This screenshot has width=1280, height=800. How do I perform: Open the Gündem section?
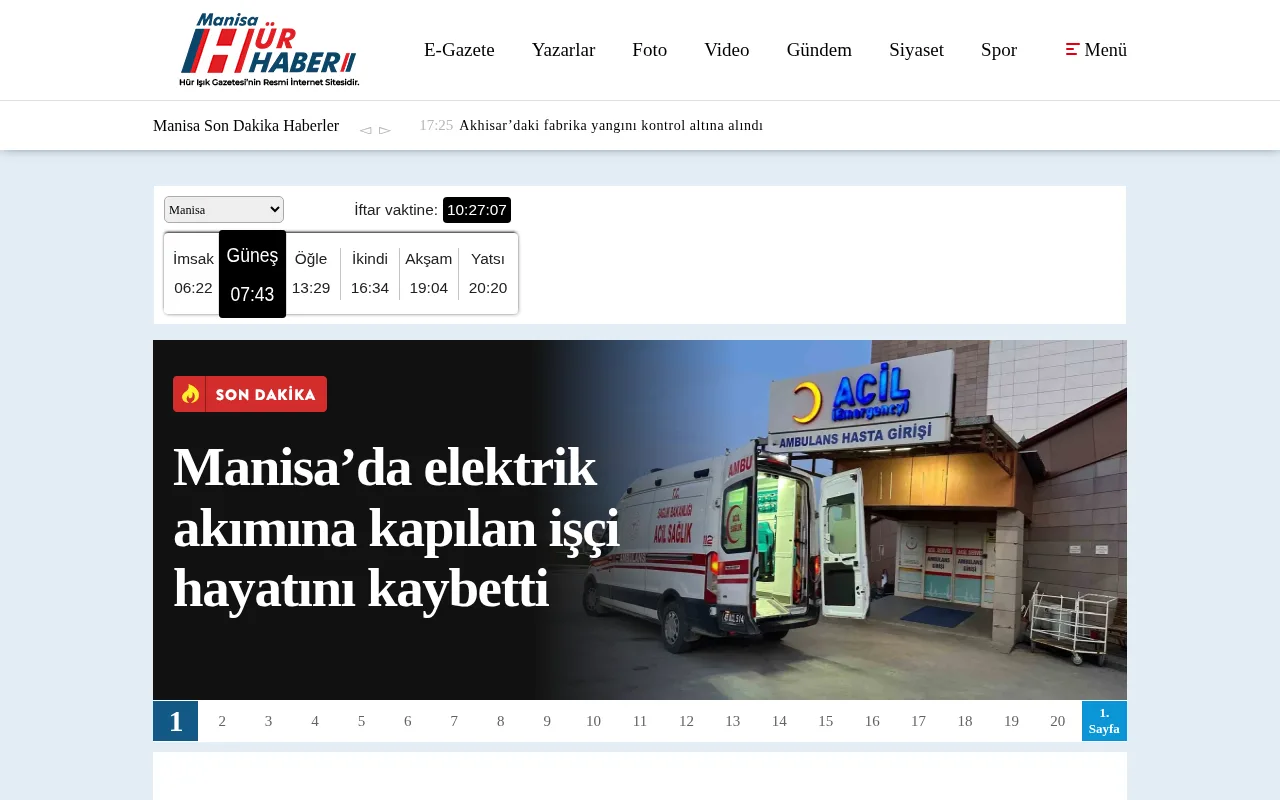pyautogui.click(x=819, y=49)
